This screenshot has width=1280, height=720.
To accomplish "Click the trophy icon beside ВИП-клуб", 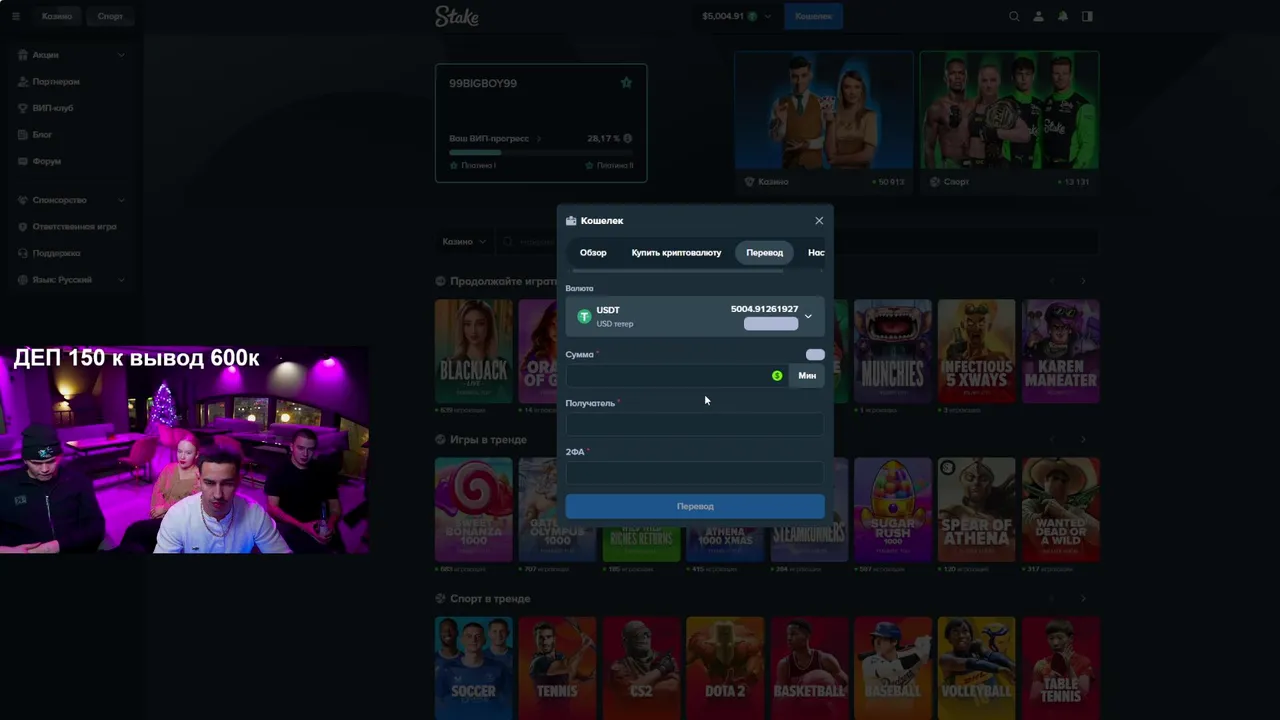I will pos(23,108).
